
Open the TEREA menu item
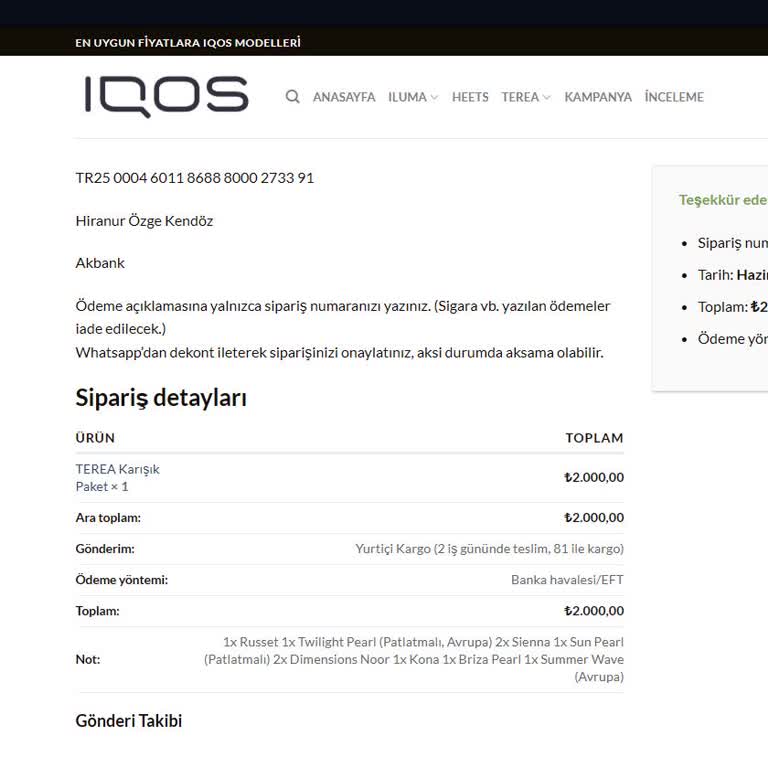[x=520, y=97]
